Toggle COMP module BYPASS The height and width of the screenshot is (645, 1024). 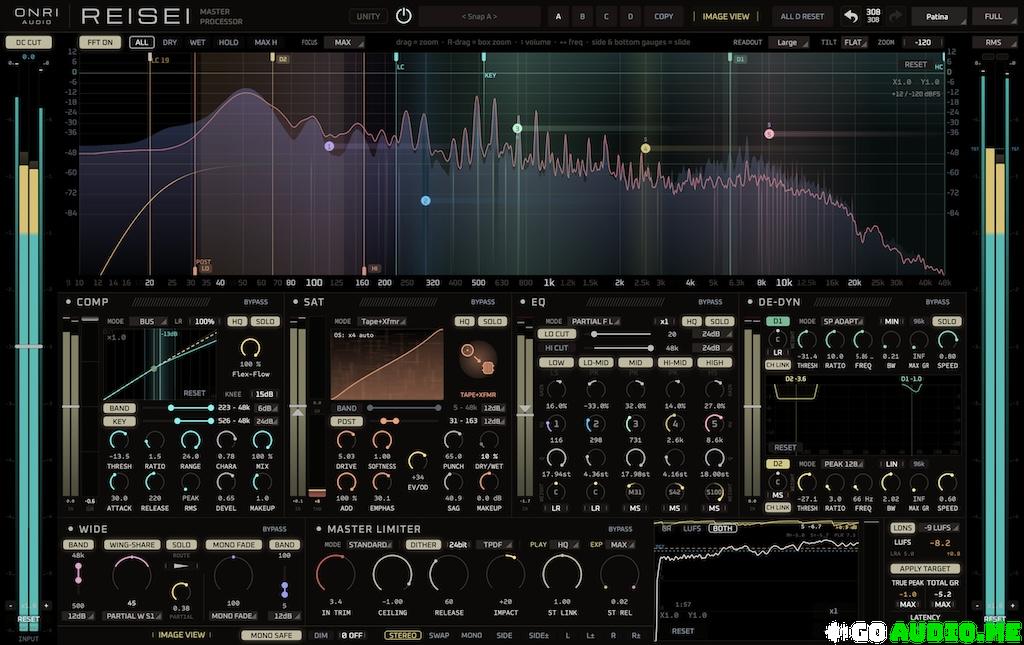coord(255,302)
